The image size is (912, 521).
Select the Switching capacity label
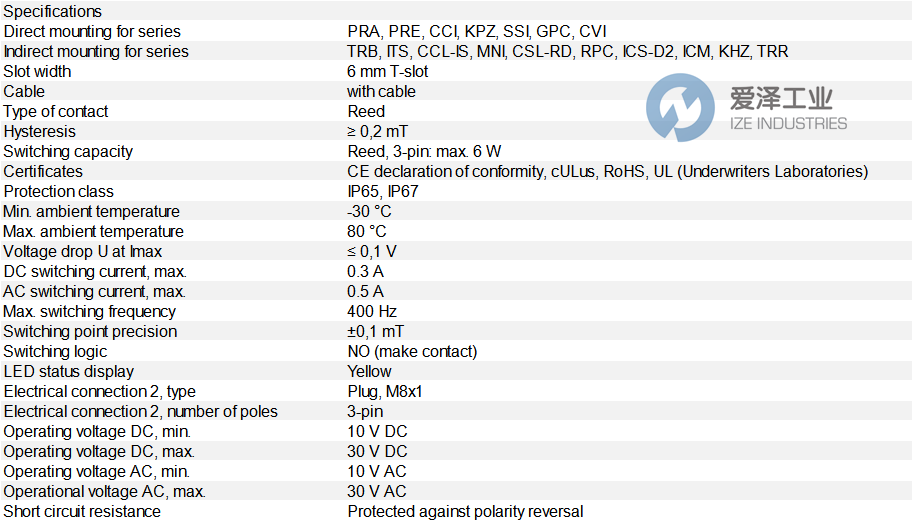(68, 151)
